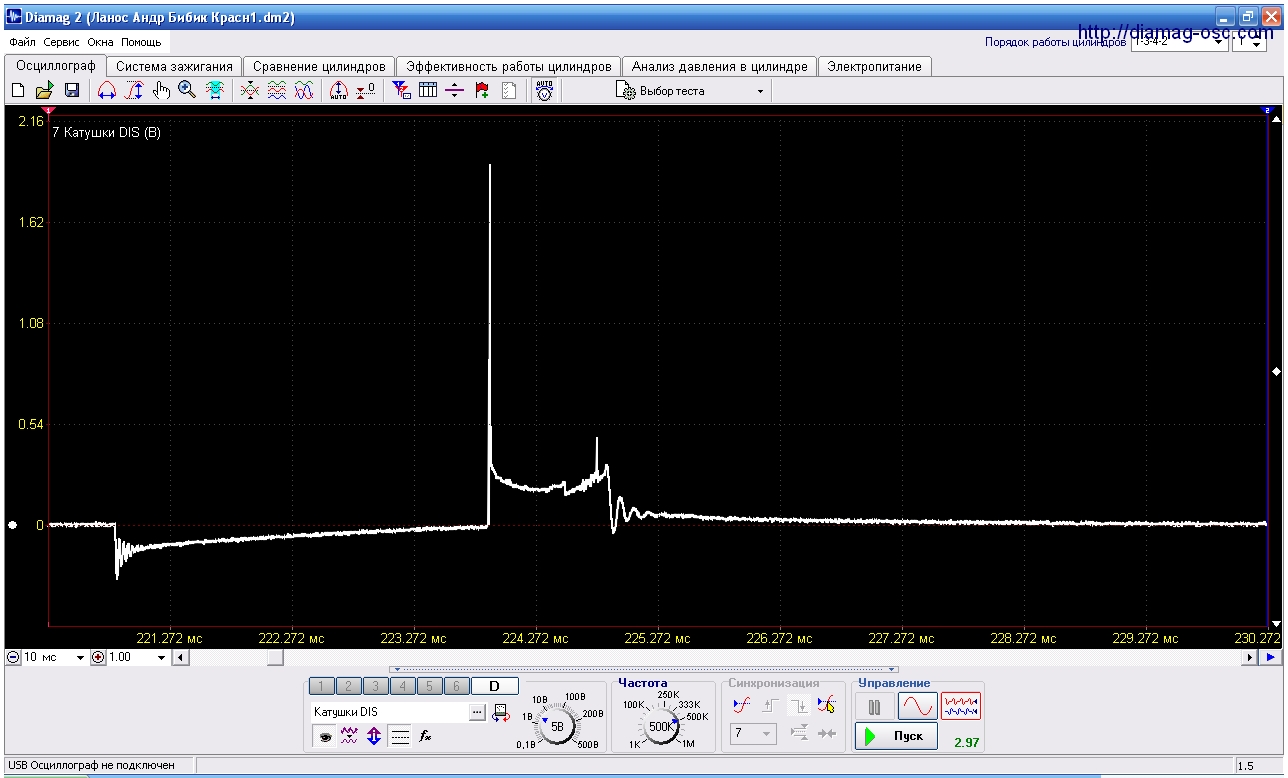Click the minus zoom icon beside 10 мс
This screenshot has width=1288, height=778.
(x=13, y=657)
